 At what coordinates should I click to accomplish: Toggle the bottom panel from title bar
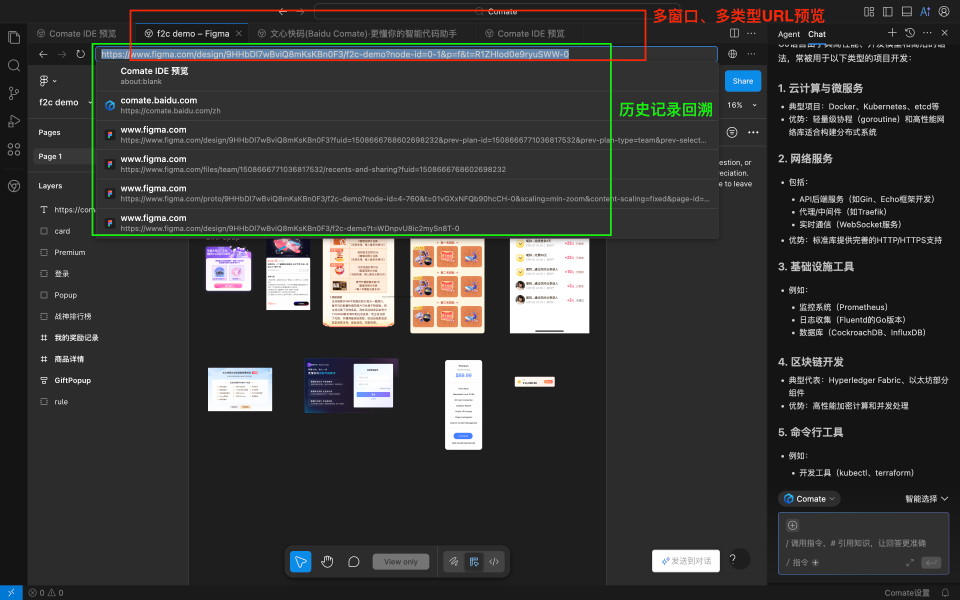907,12
